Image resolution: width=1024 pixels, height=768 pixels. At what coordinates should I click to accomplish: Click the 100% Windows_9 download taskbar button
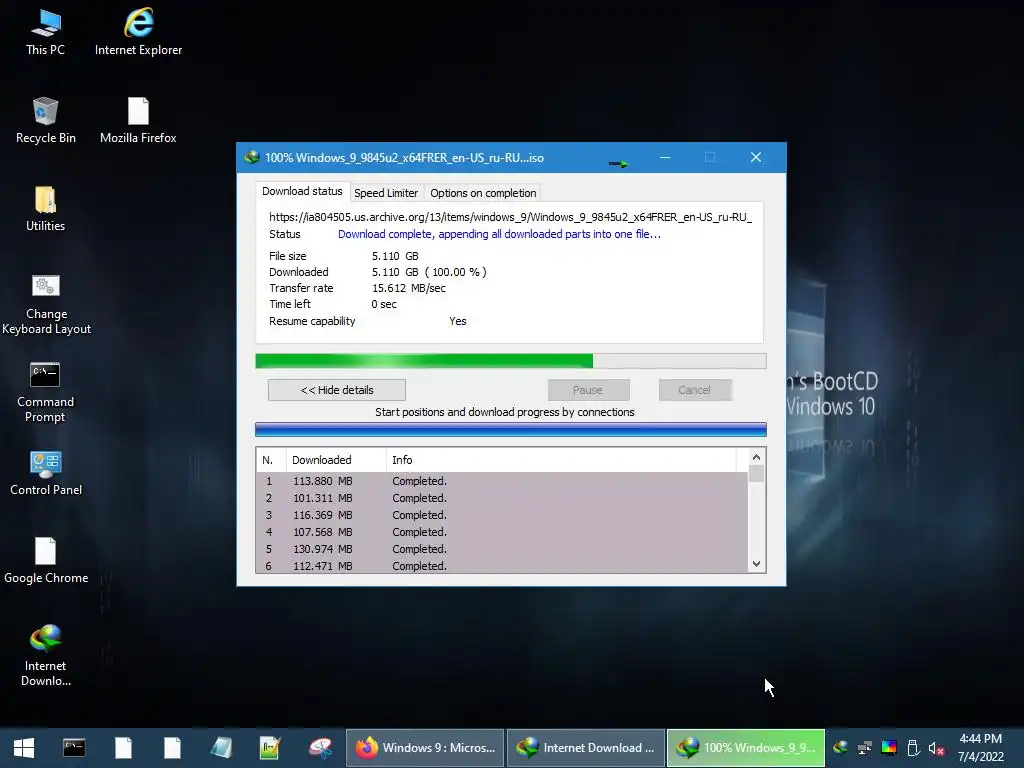746,748
